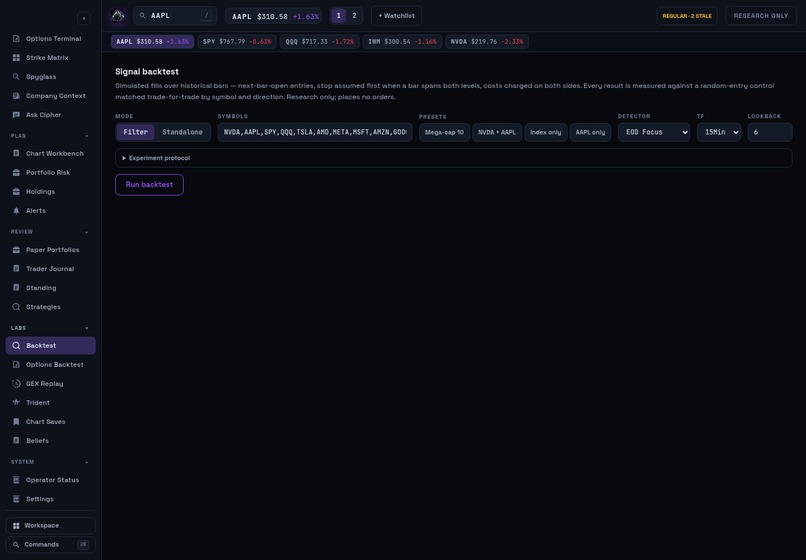
Task: Click the Paper Portfolios icon
Action: (x=16, y=249)
